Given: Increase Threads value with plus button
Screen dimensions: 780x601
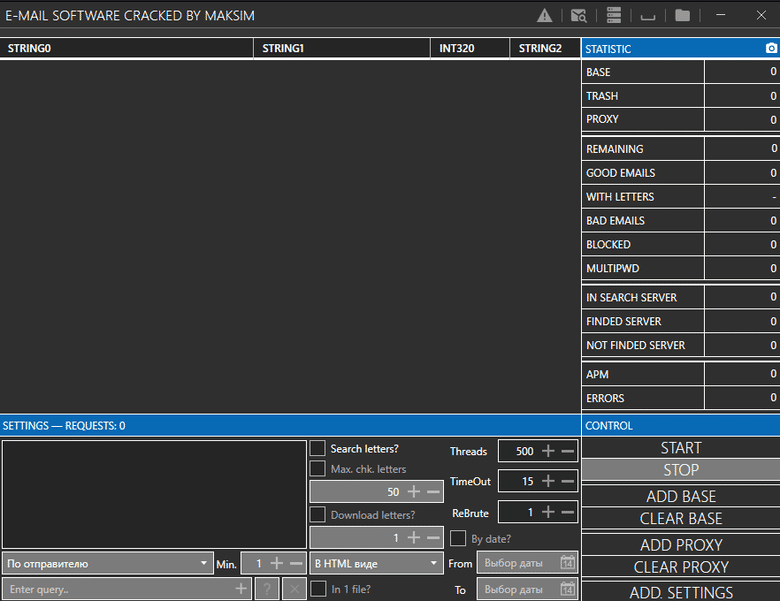Looking at the screenshot, I should click(x=548, y=451).
